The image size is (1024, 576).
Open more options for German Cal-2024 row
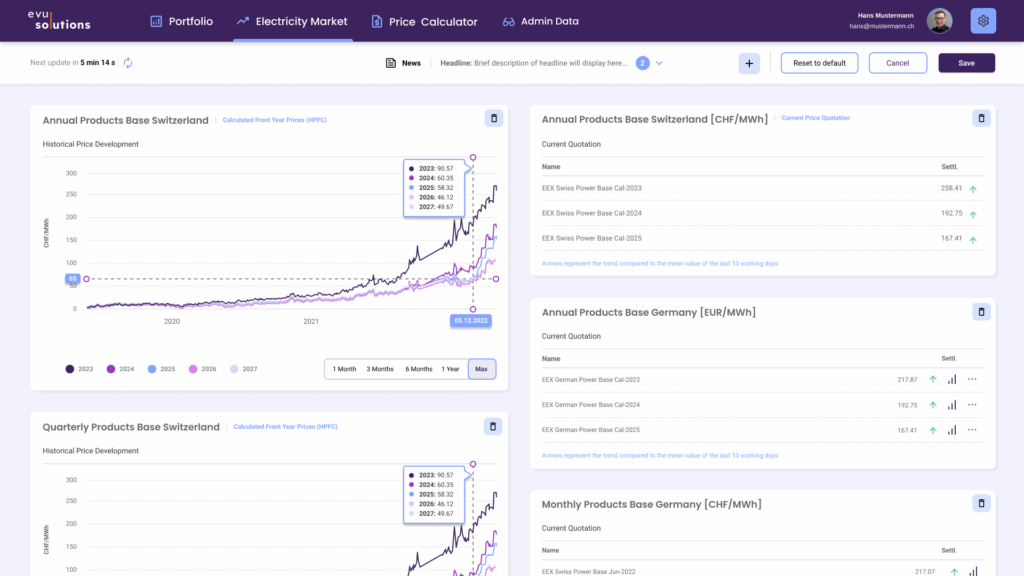tap(972, 405)
